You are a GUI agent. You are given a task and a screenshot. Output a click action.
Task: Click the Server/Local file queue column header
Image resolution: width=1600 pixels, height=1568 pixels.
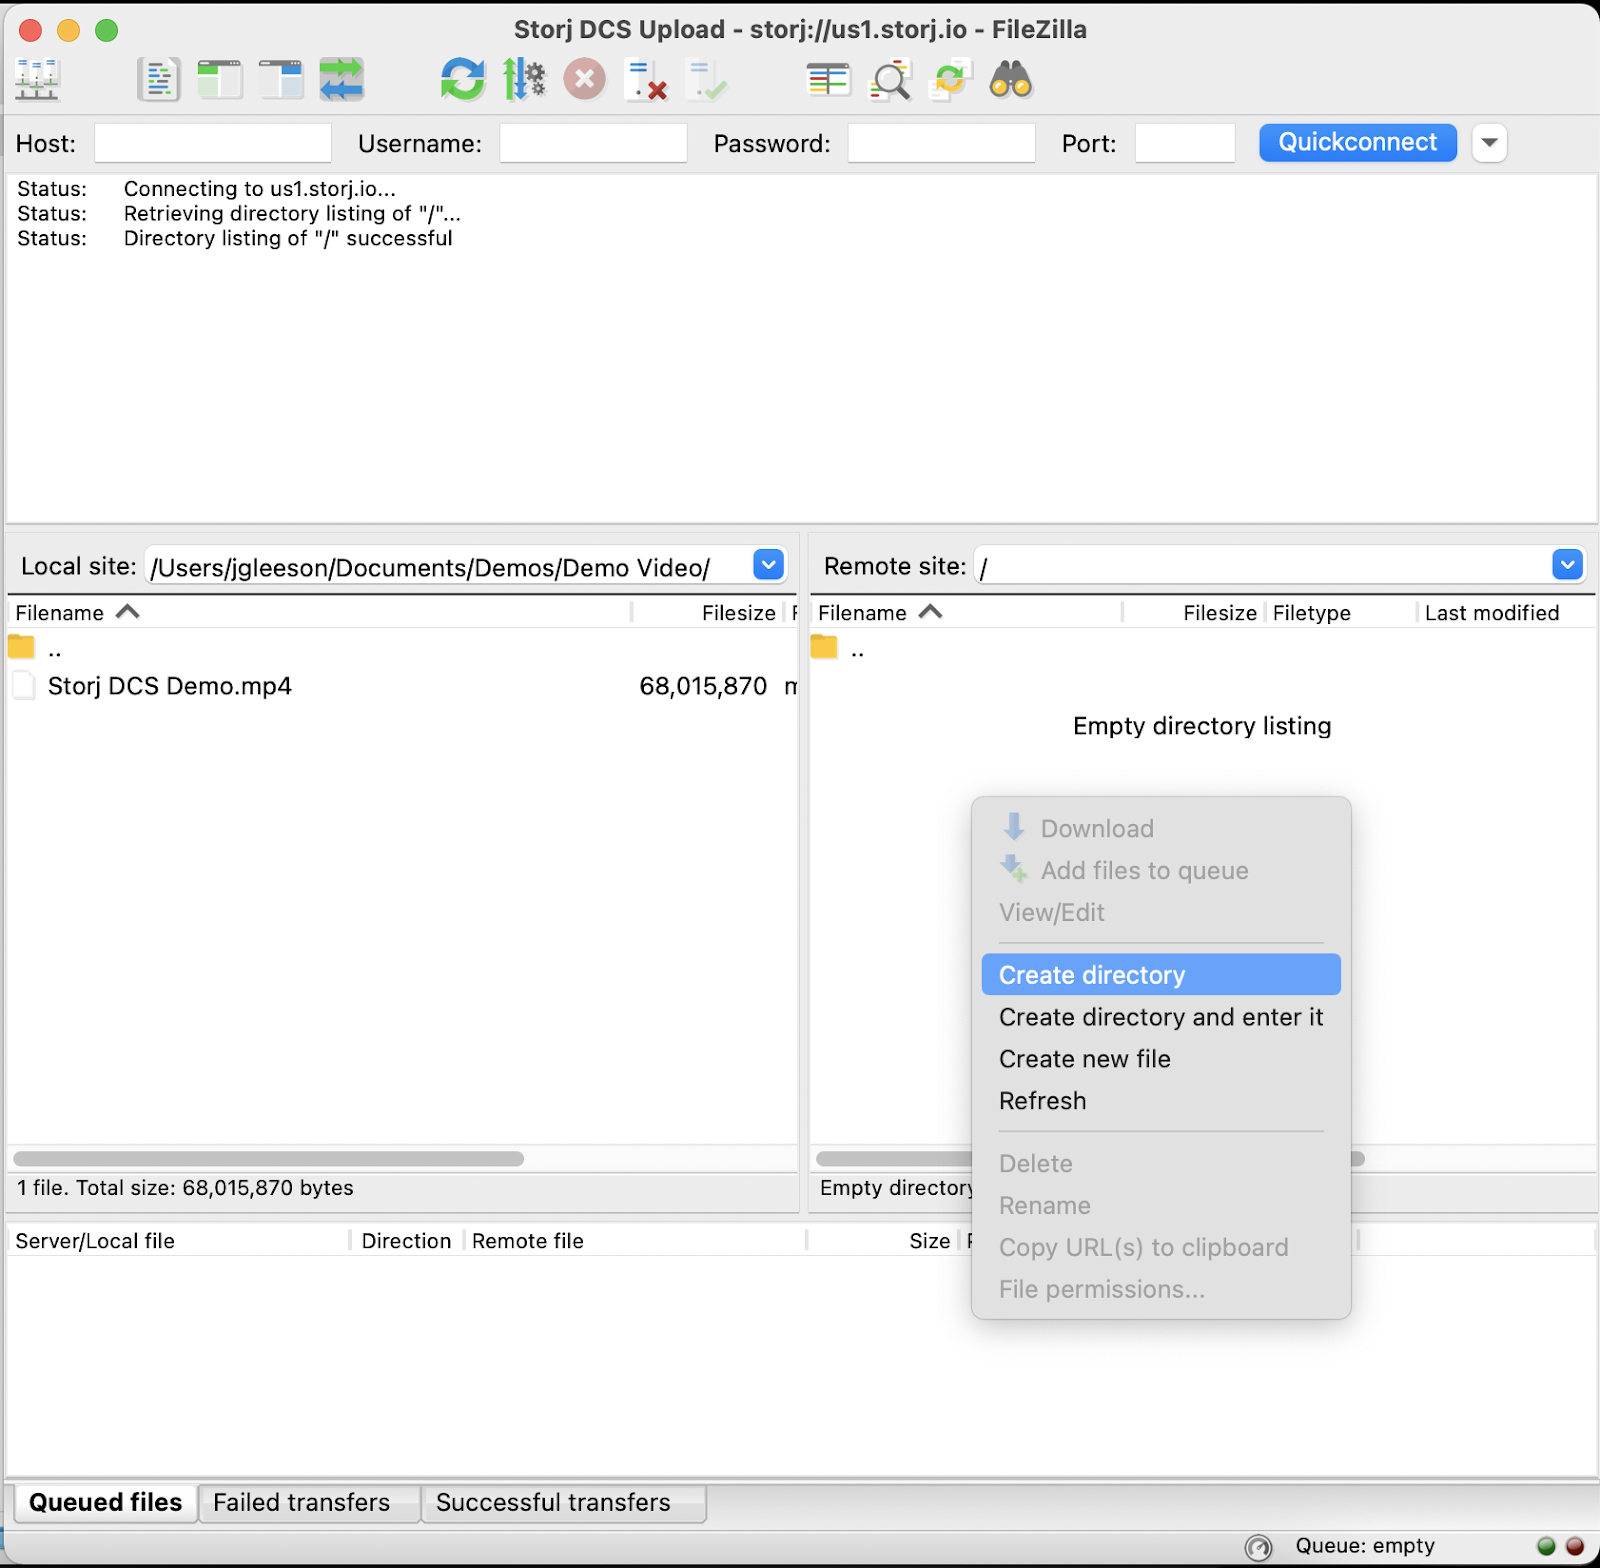[179, 1241]
